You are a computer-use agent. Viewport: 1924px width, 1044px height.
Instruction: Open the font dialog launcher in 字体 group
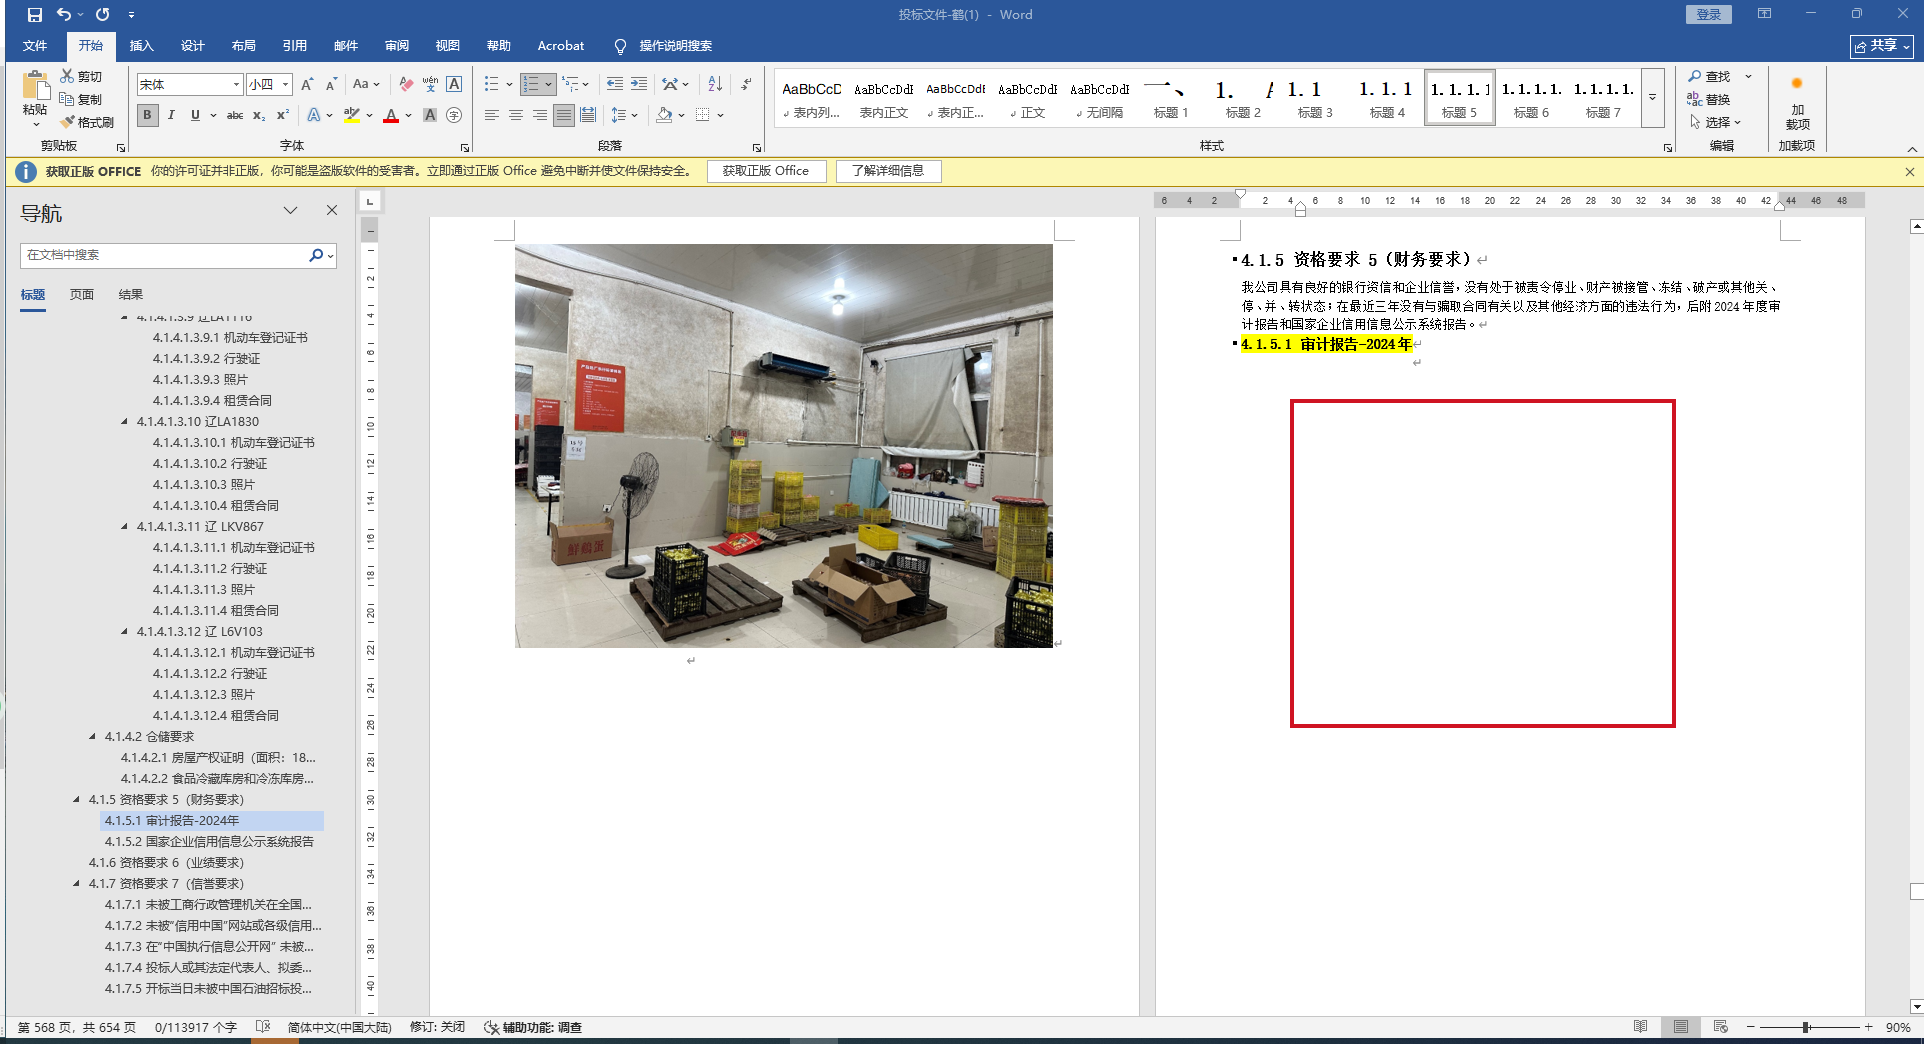tap(465, 147)
